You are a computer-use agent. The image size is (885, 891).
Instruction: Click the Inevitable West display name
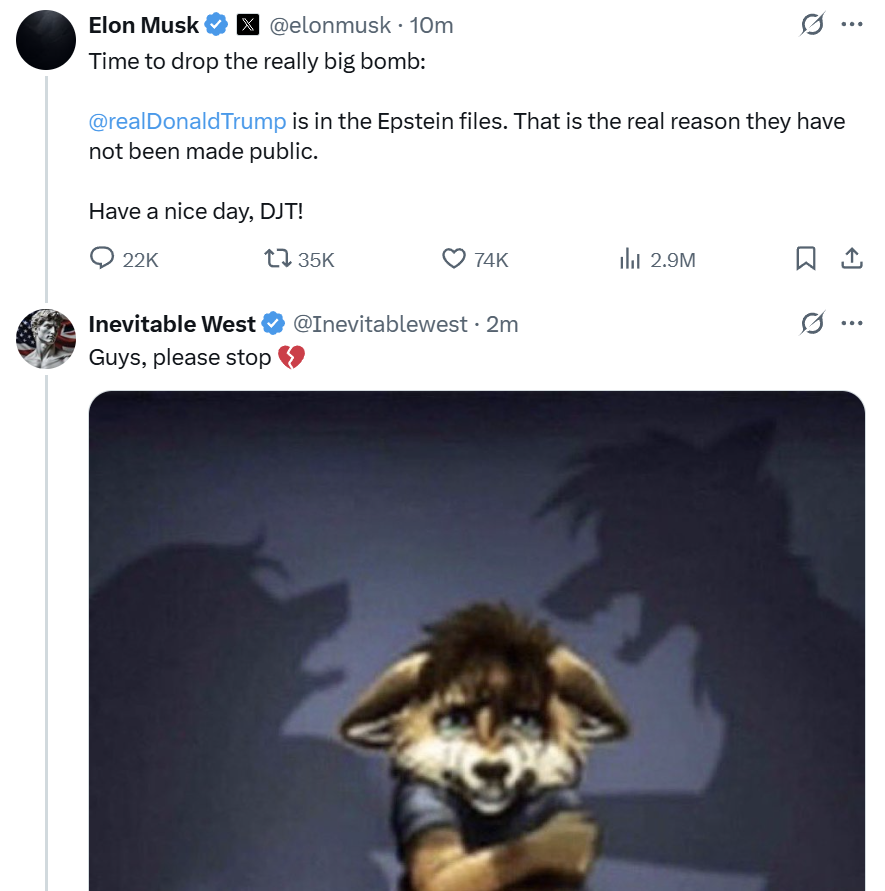[172, 324]
